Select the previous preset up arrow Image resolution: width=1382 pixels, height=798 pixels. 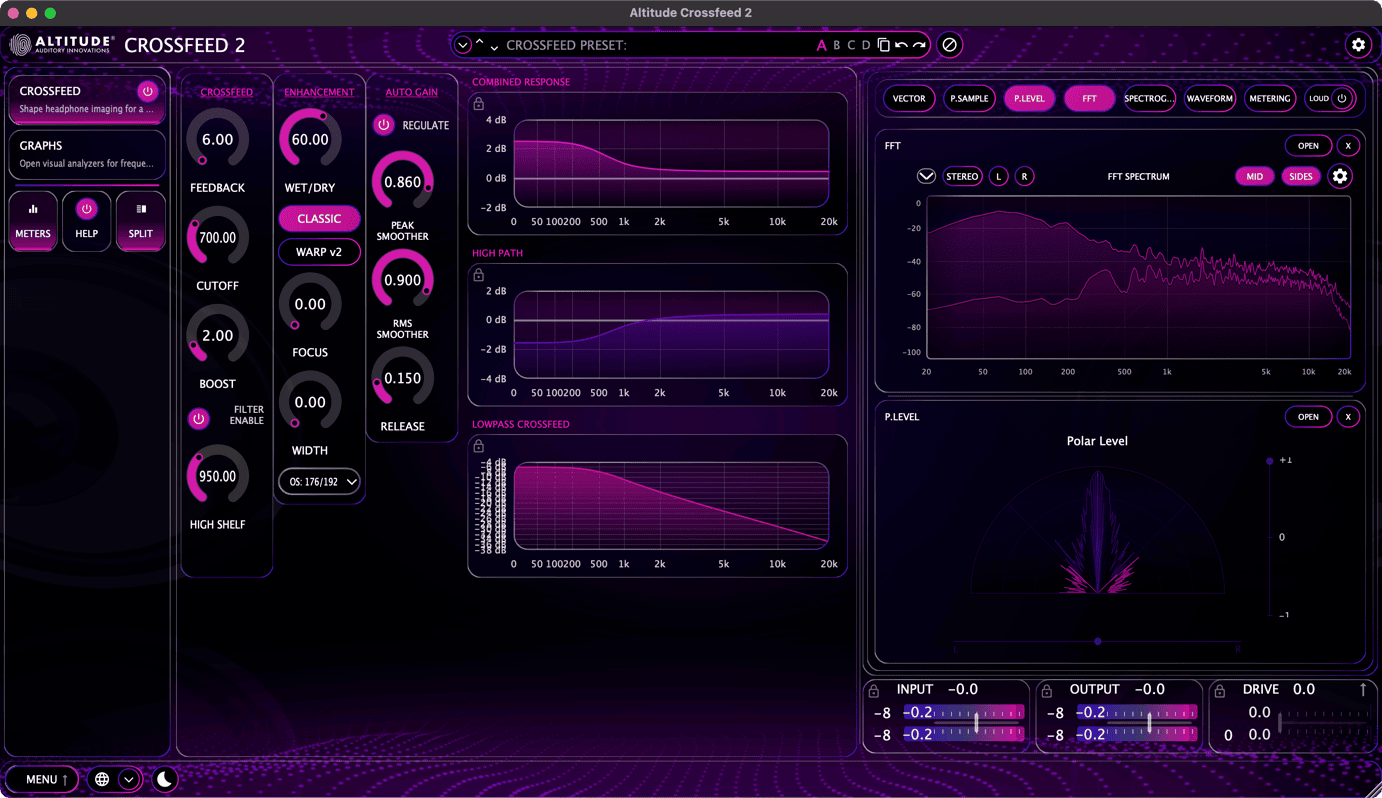click(480, 43)
